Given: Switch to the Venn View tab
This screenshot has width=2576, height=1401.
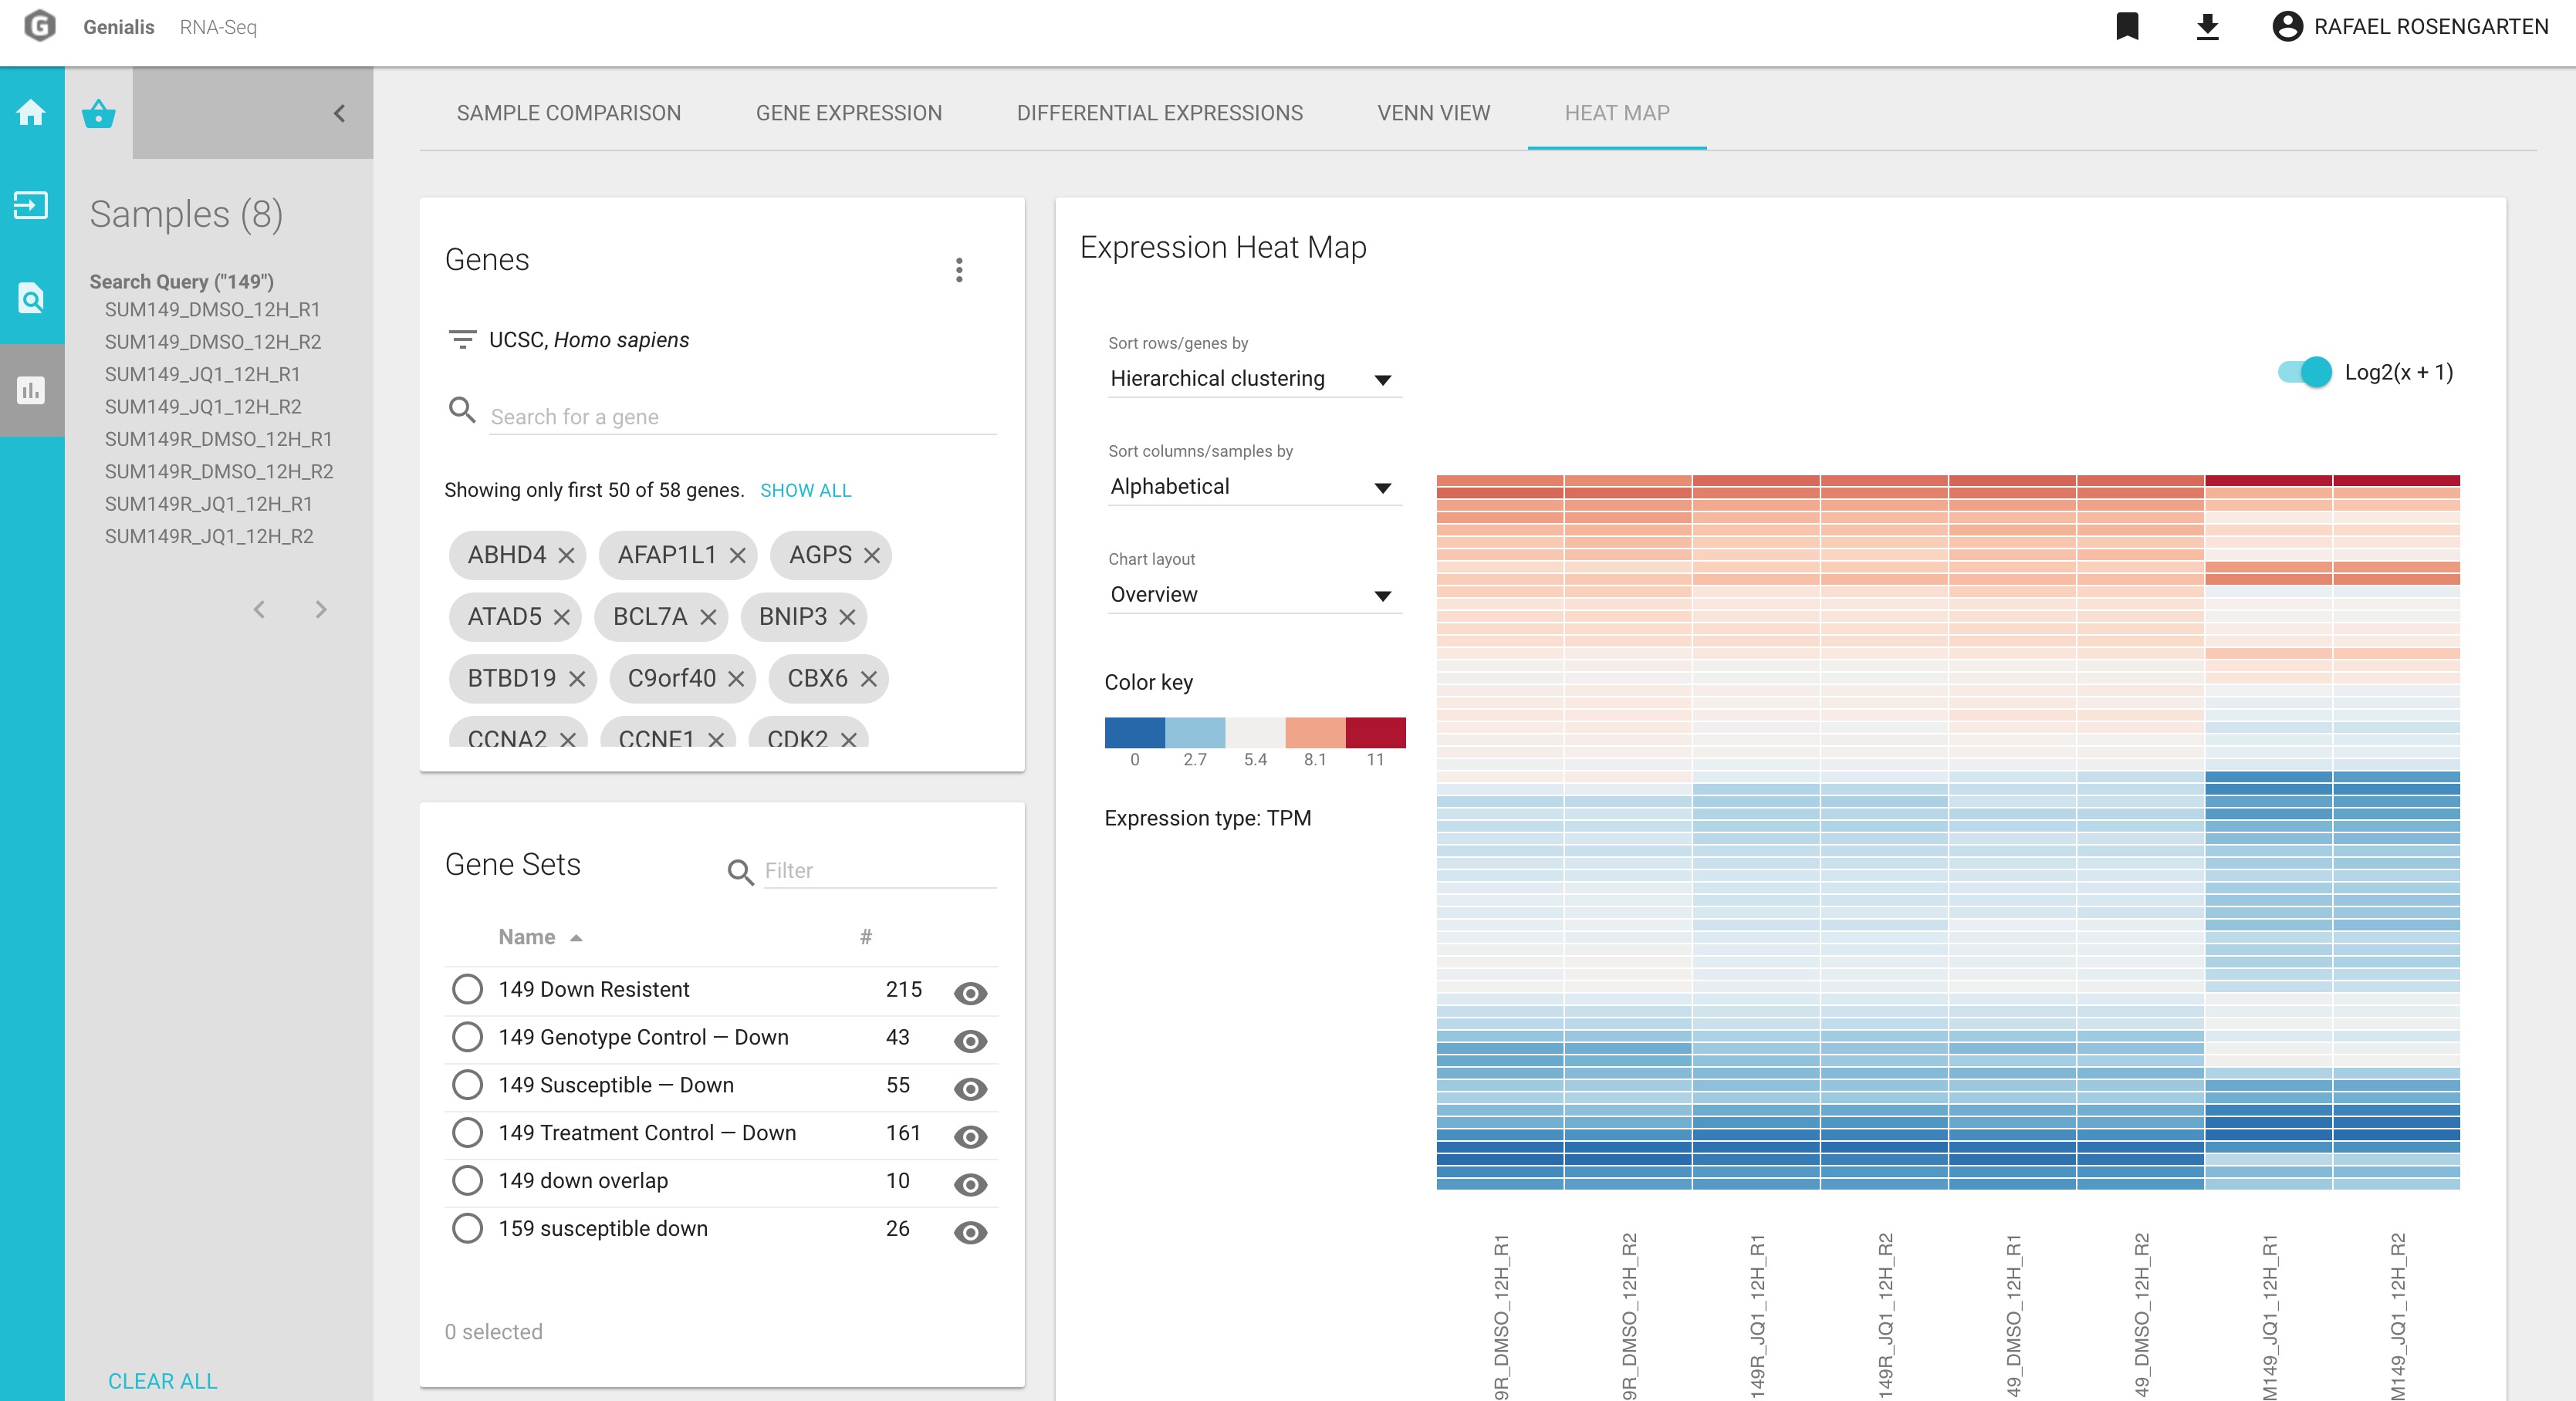Looking at the screenshot, I should click(1434, 112).
